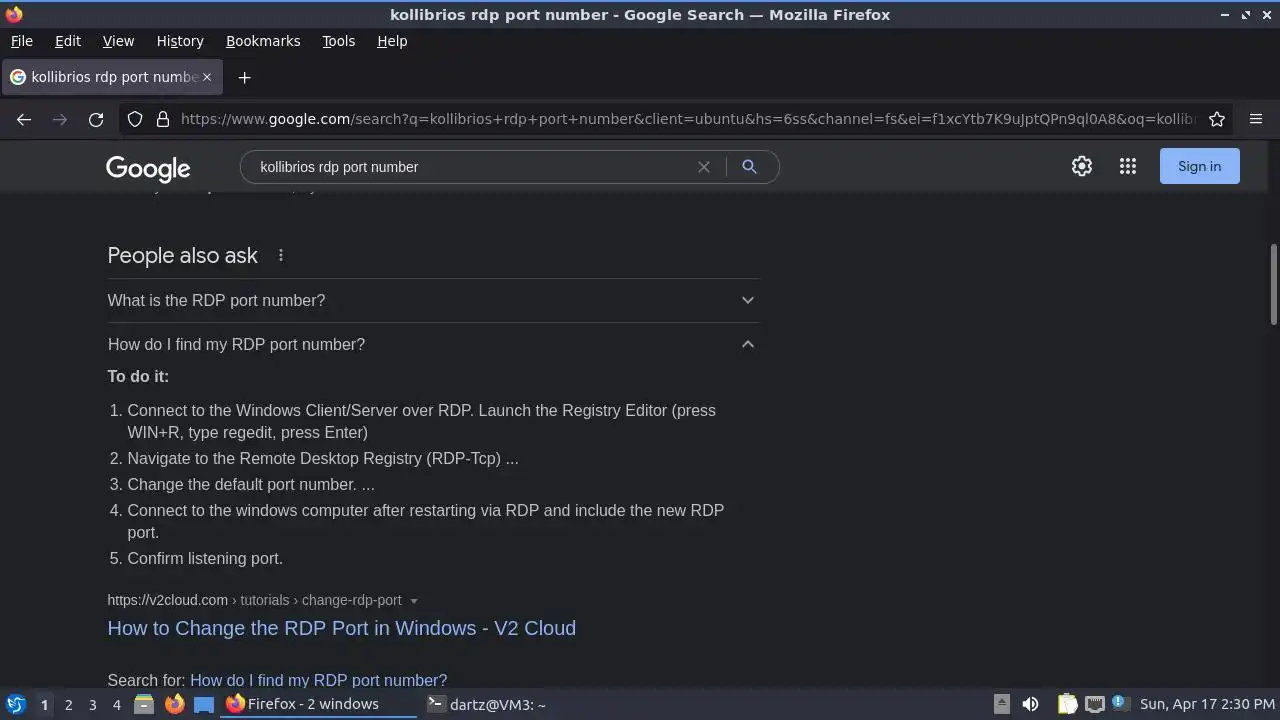Screen dimensions: 1280x720
Task: Open the clipboard manager tray icon
Action: click(1068, 704)
